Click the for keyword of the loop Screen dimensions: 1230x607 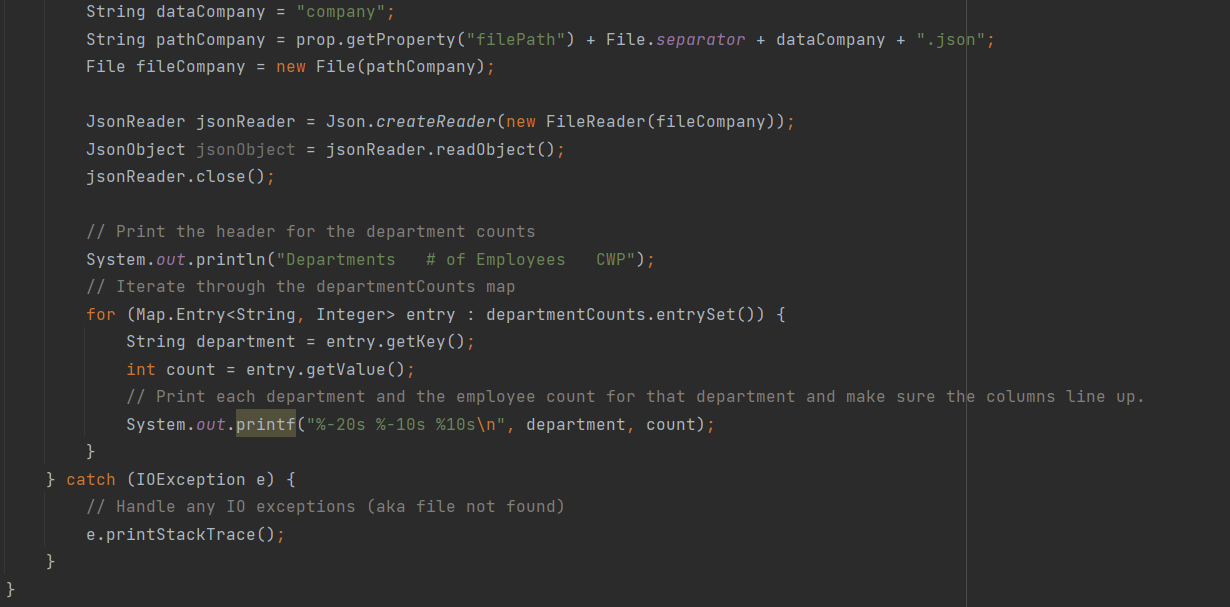tap(101, 315)
